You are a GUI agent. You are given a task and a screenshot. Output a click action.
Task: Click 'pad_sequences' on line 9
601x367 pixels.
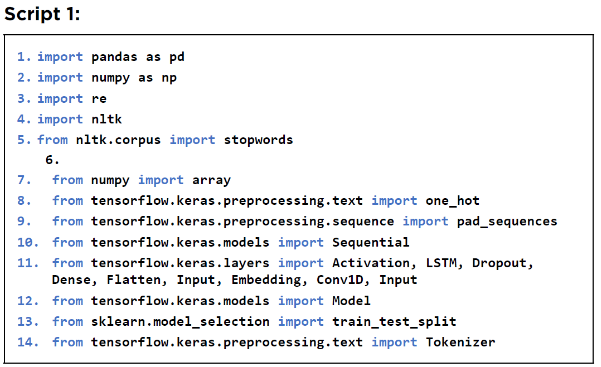[507, 221]
